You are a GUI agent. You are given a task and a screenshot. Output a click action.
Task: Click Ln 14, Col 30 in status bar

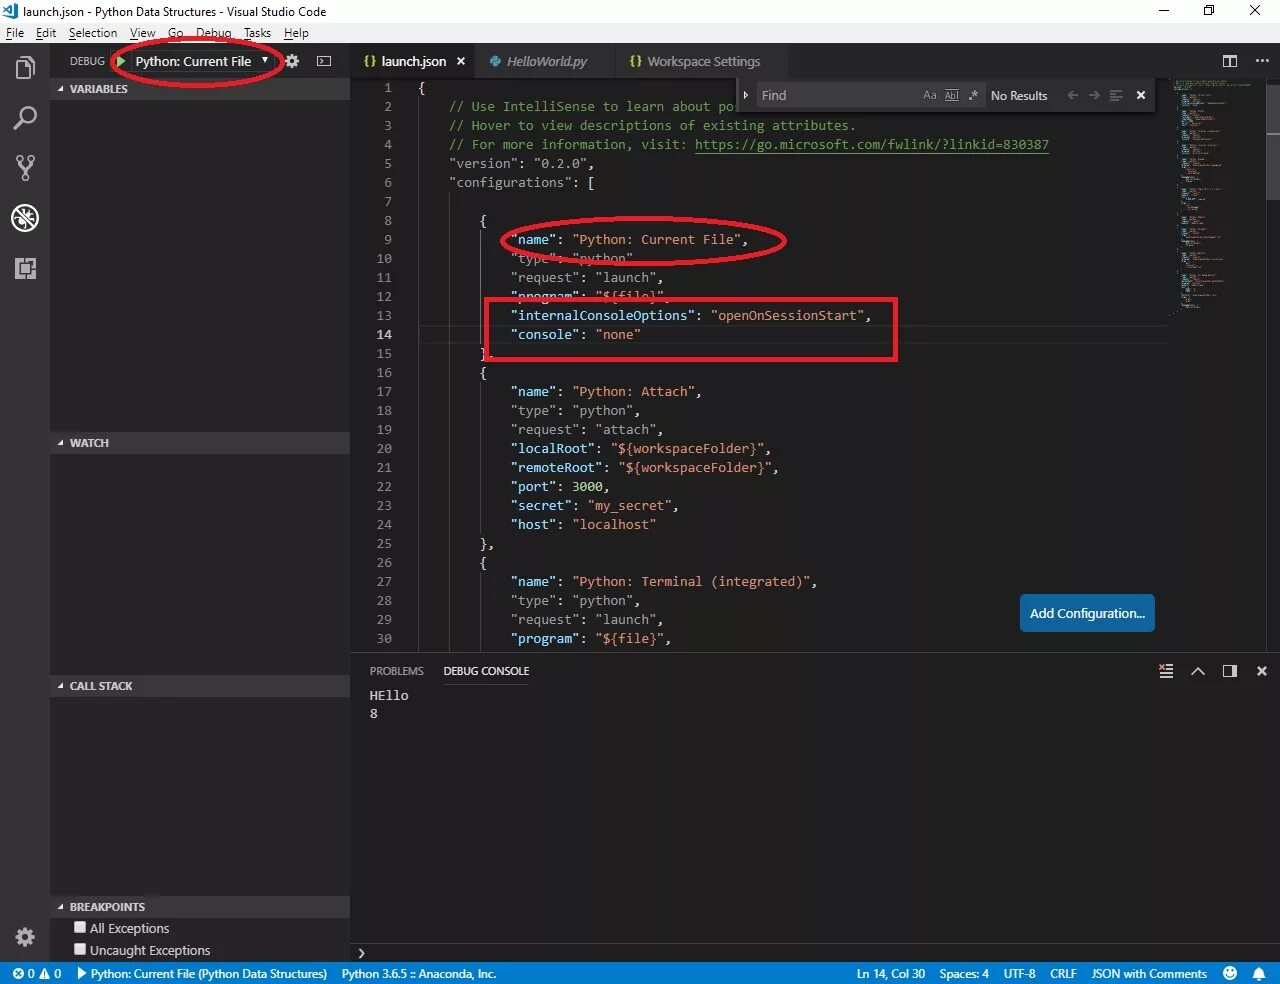pyautogui.click(x=890, y=973)
